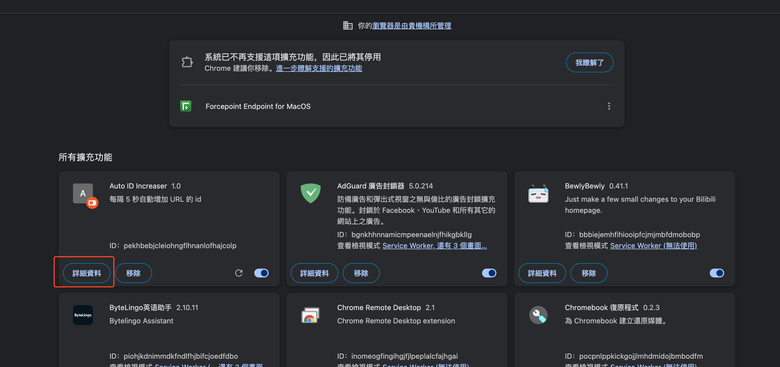The image size is (780, 367).
Task: Click the Forcepoint Endpoint green icon
Action: pos(186,106)
